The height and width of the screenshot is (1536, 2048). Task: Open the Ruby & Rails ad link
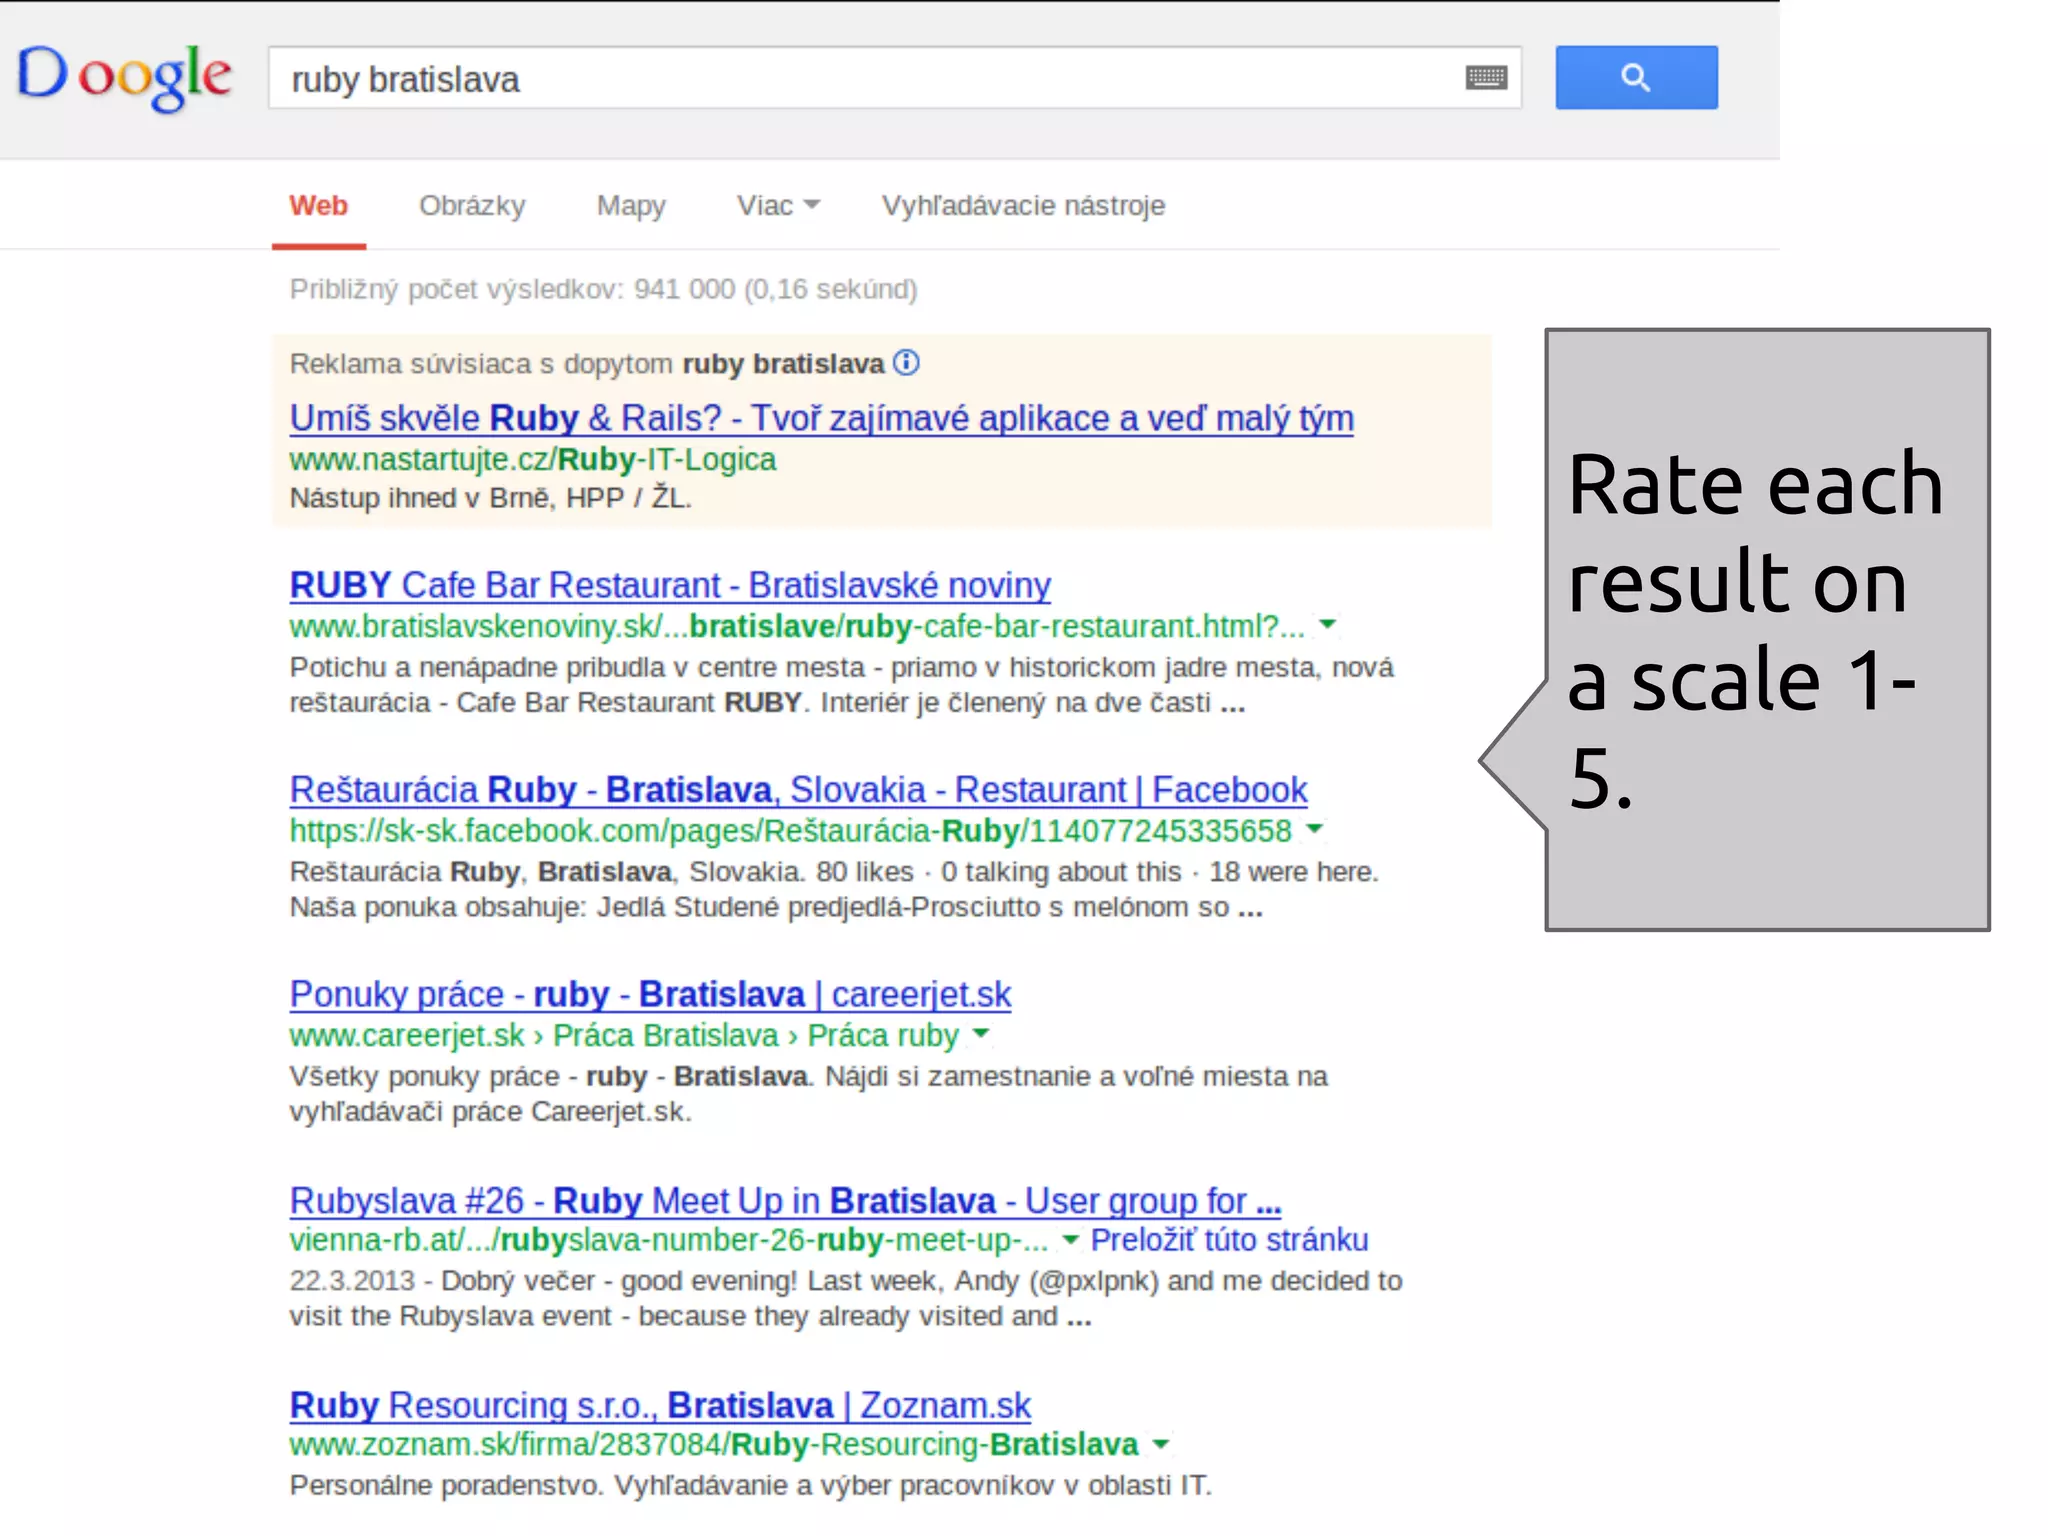pos(821,418)
